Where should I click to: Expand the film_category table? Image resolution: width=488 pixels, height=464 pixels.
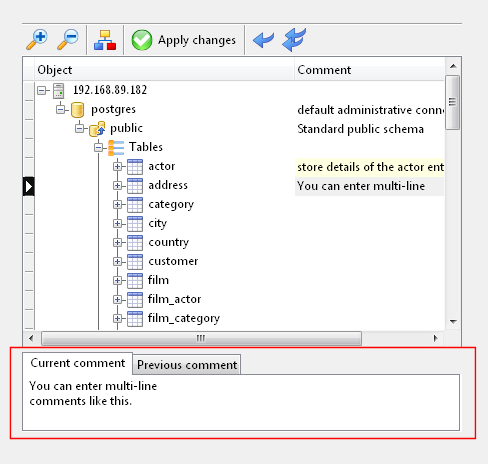coord(117,318)
